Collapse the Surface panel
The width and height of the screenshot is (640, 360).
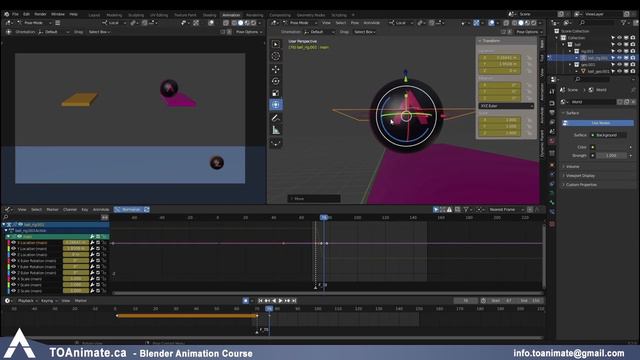point(571,113)
